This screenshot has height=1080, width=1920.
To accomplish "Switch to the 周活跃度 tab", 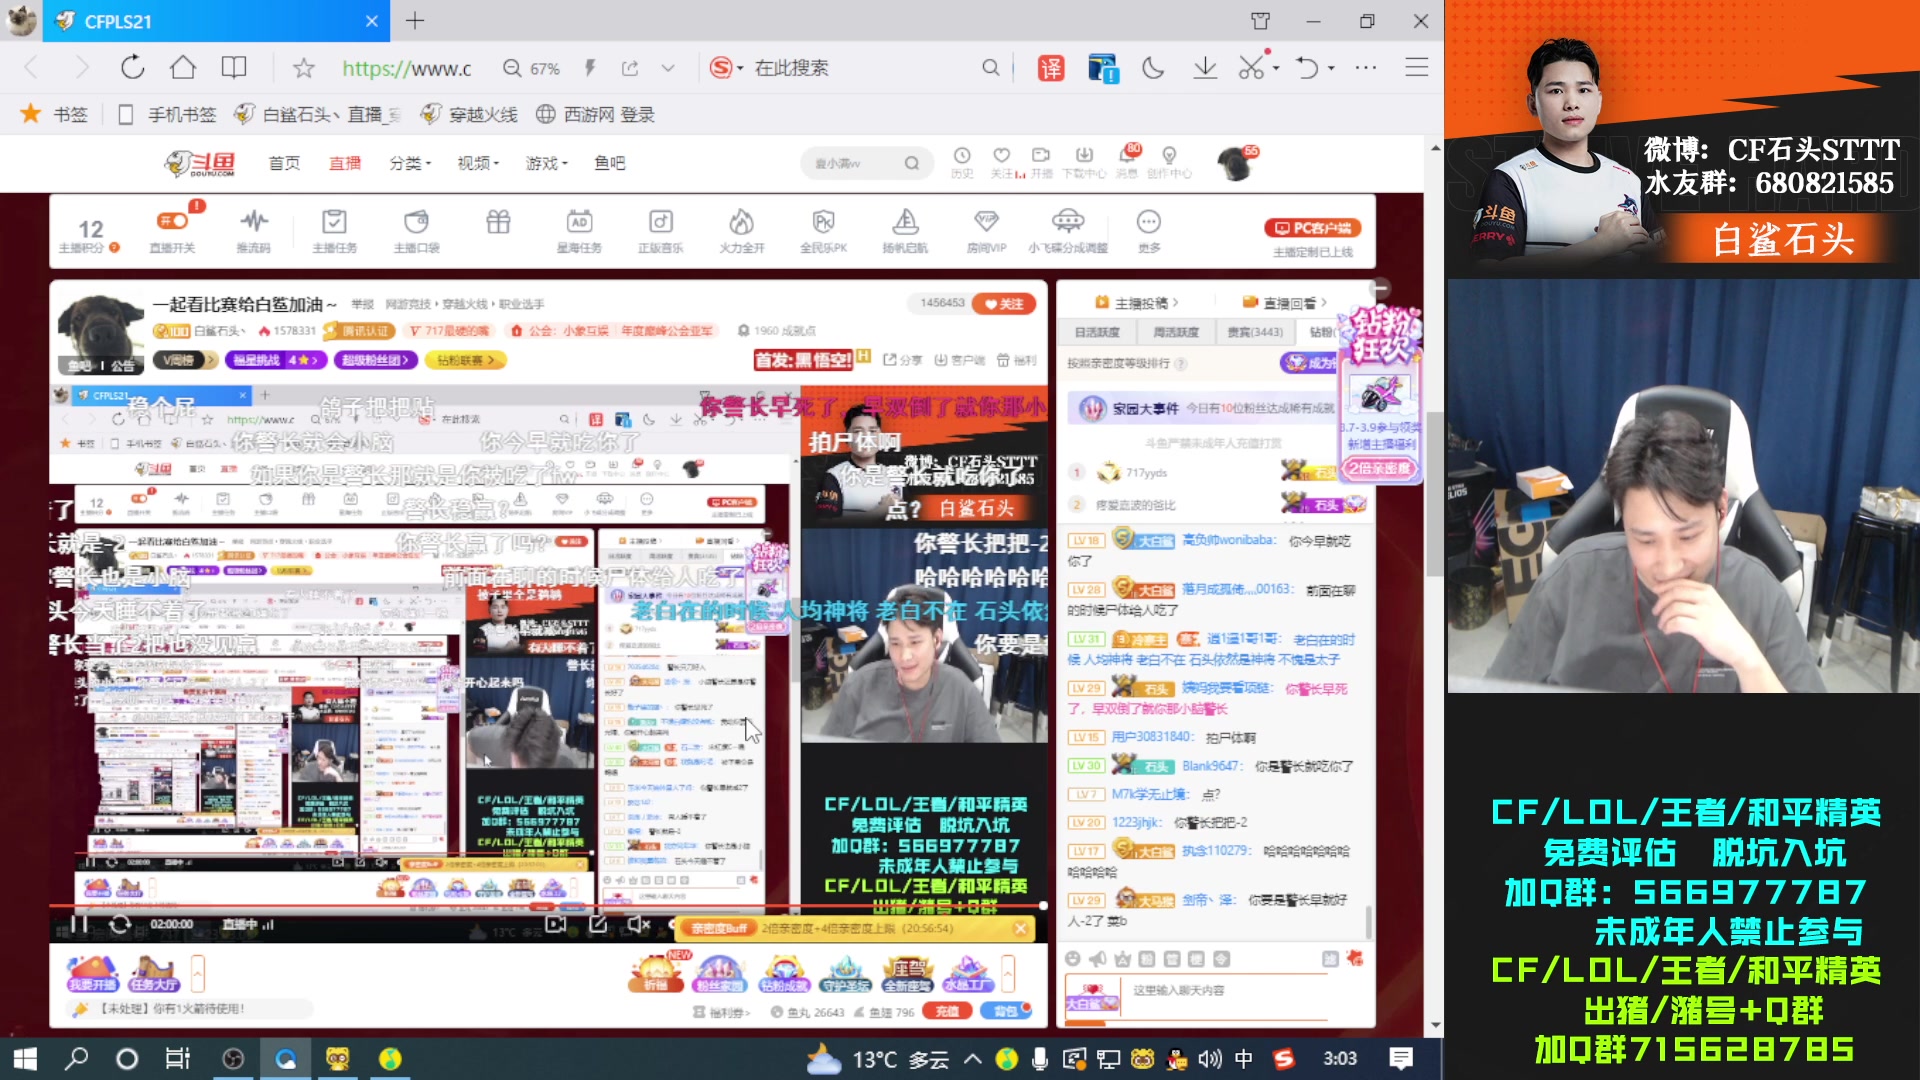I will (1175, 332).
